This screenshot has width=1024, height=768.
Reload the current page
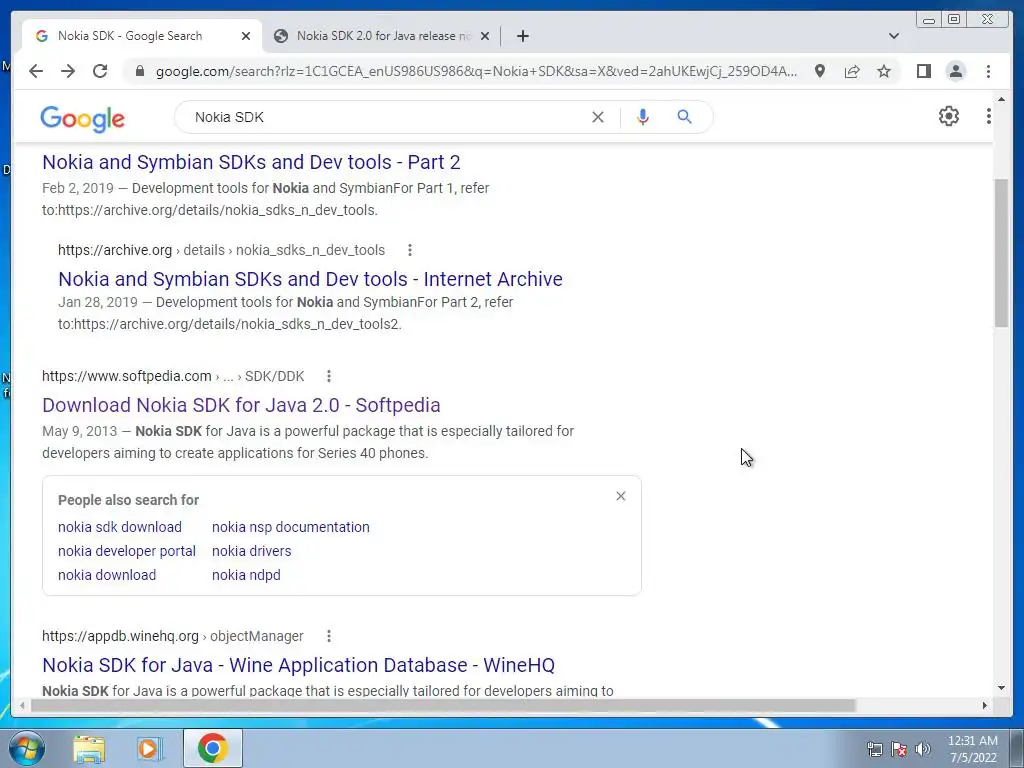100,71
